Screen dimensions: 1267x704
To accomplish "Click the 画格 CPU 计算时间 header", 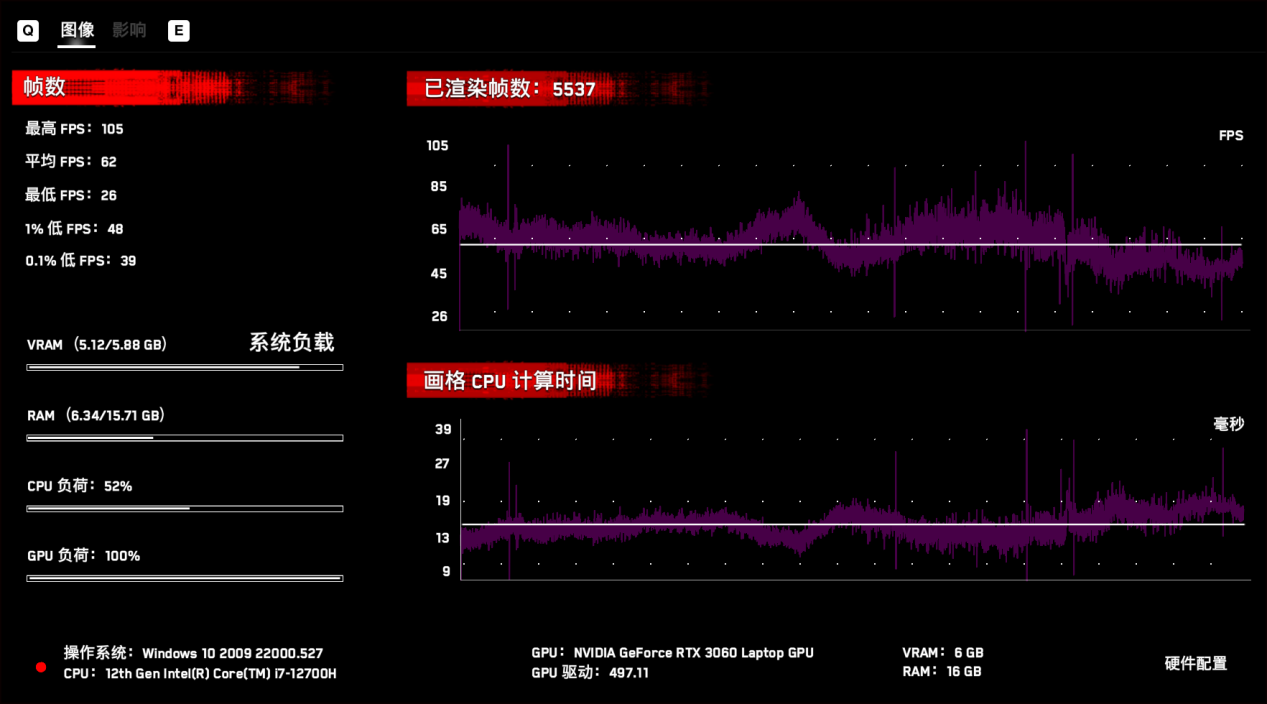I will coord(510,380).
